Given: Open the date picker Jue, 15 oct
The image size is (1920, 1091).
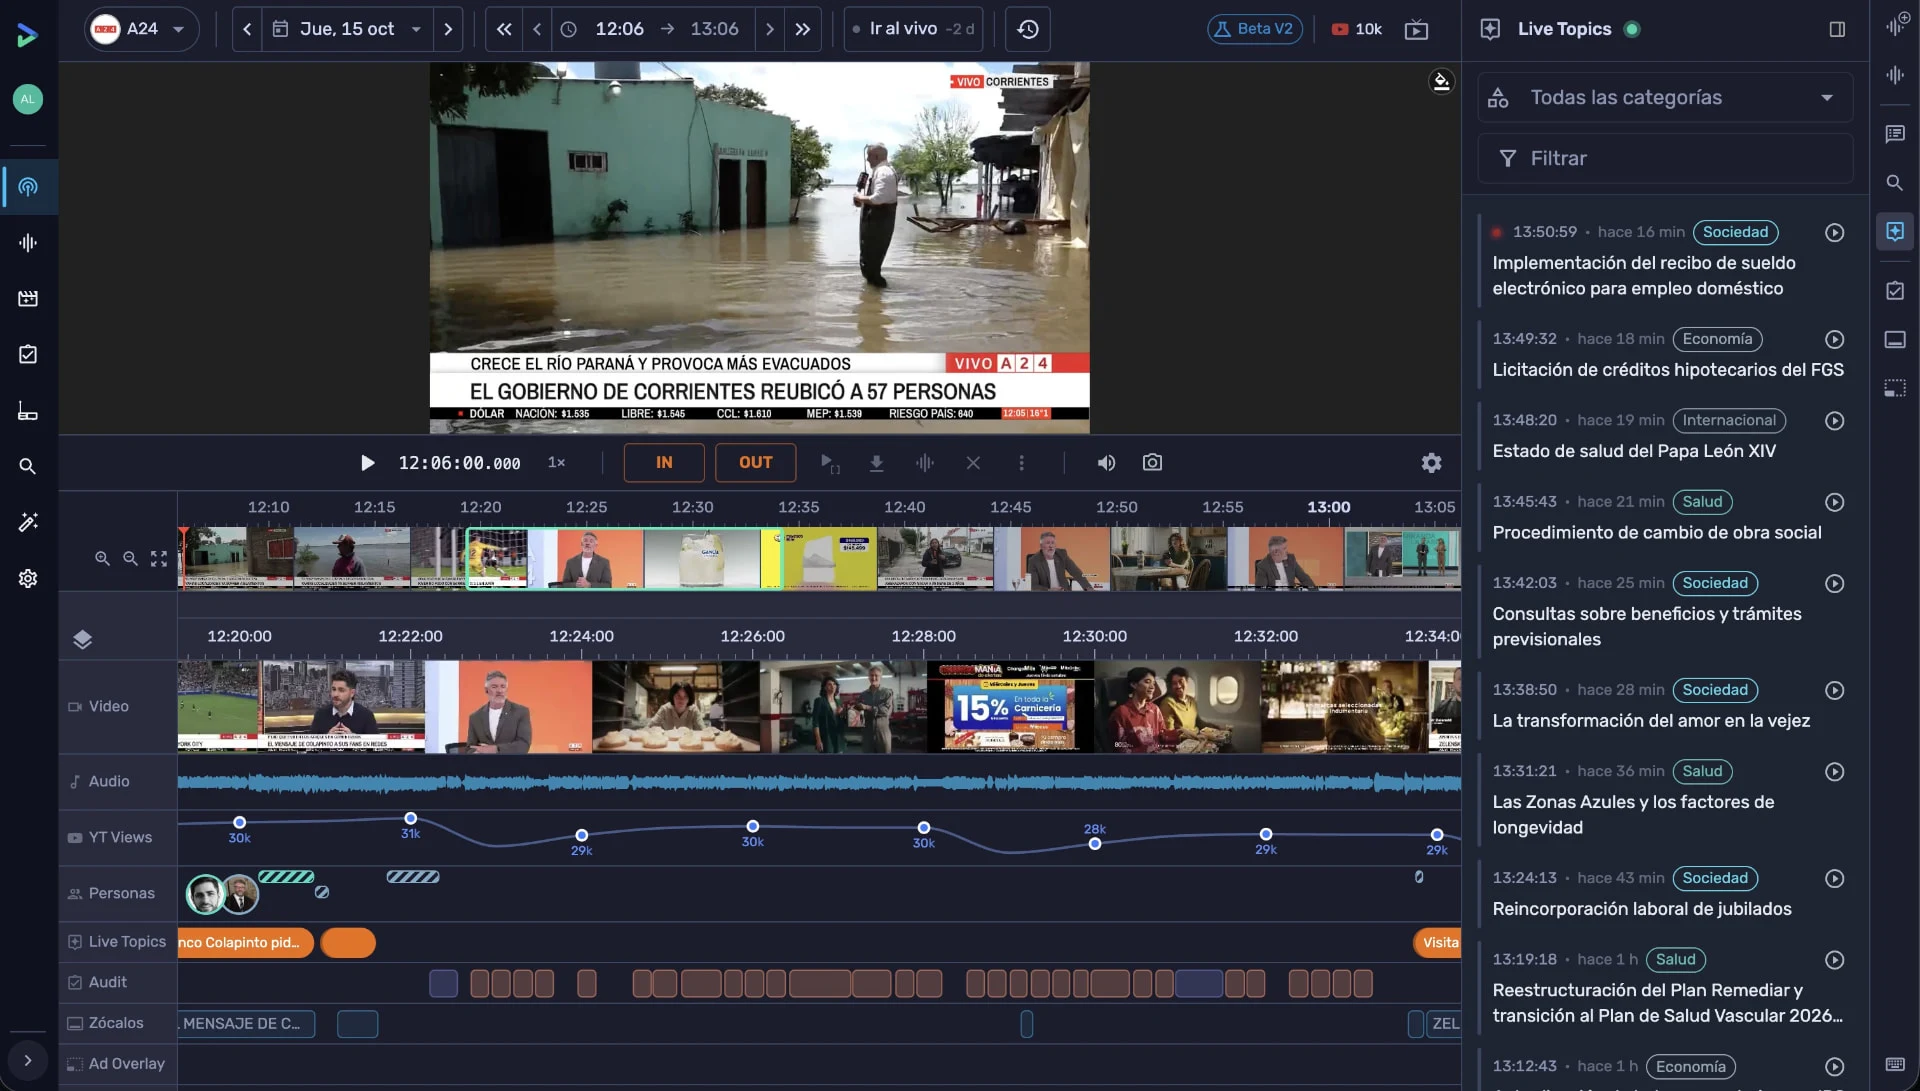Looking at the screenshot, I should [348, 29].
